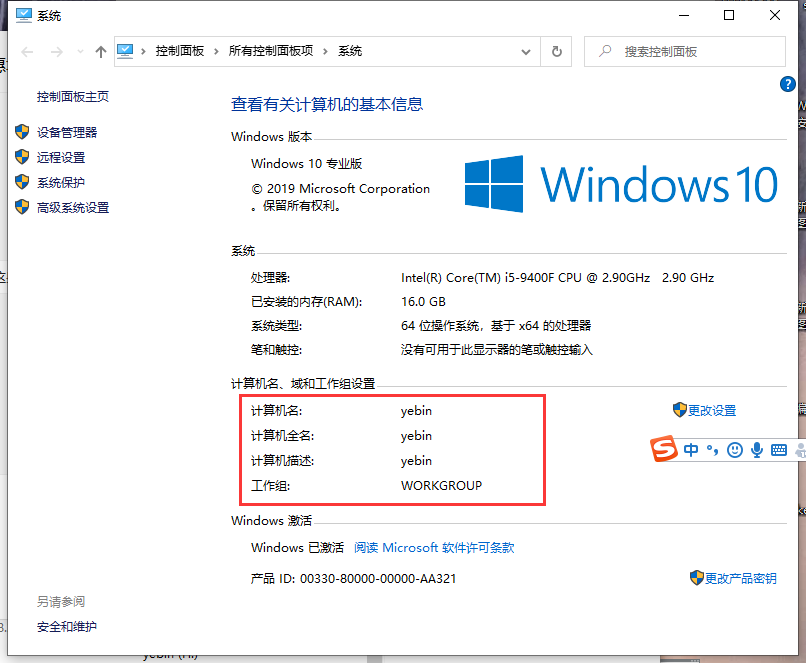Open 控制面板主页 link

(73, 97)
